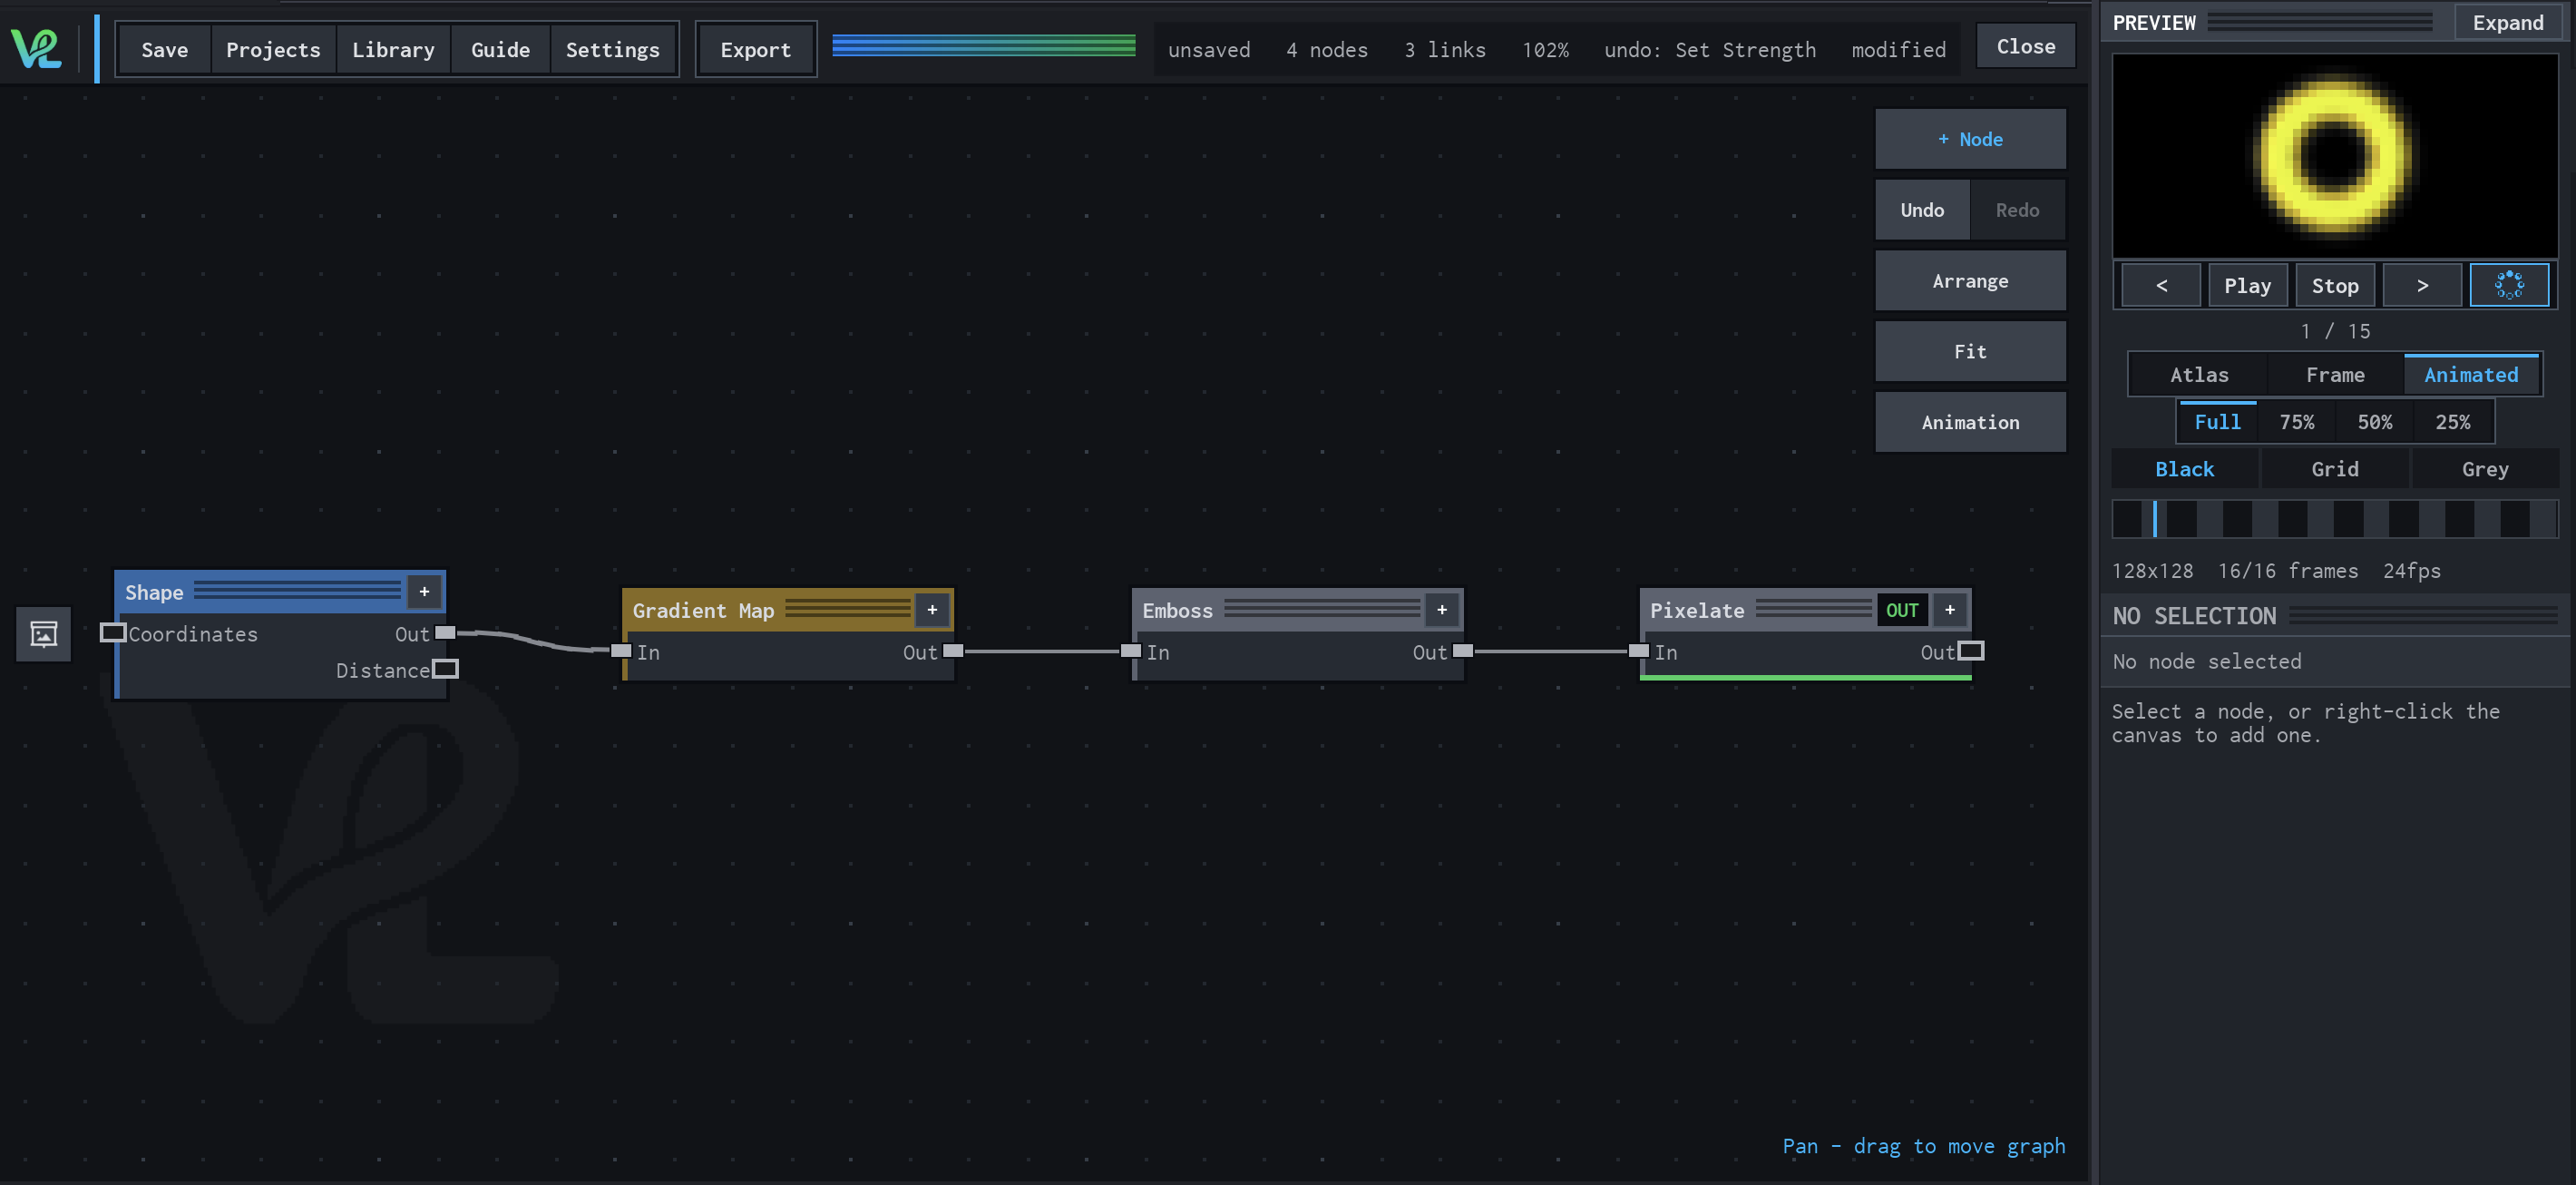This screenshot has height=1185, width=2576.
Task: Click the '24fps' frame rate text
Action: tap(2410, 570)
